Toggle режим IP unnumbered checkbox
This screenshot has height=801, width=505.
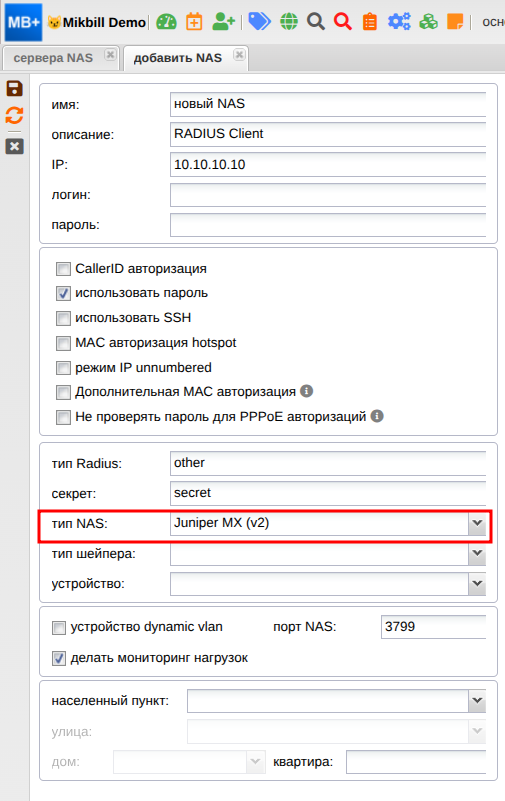coord(63,368)
